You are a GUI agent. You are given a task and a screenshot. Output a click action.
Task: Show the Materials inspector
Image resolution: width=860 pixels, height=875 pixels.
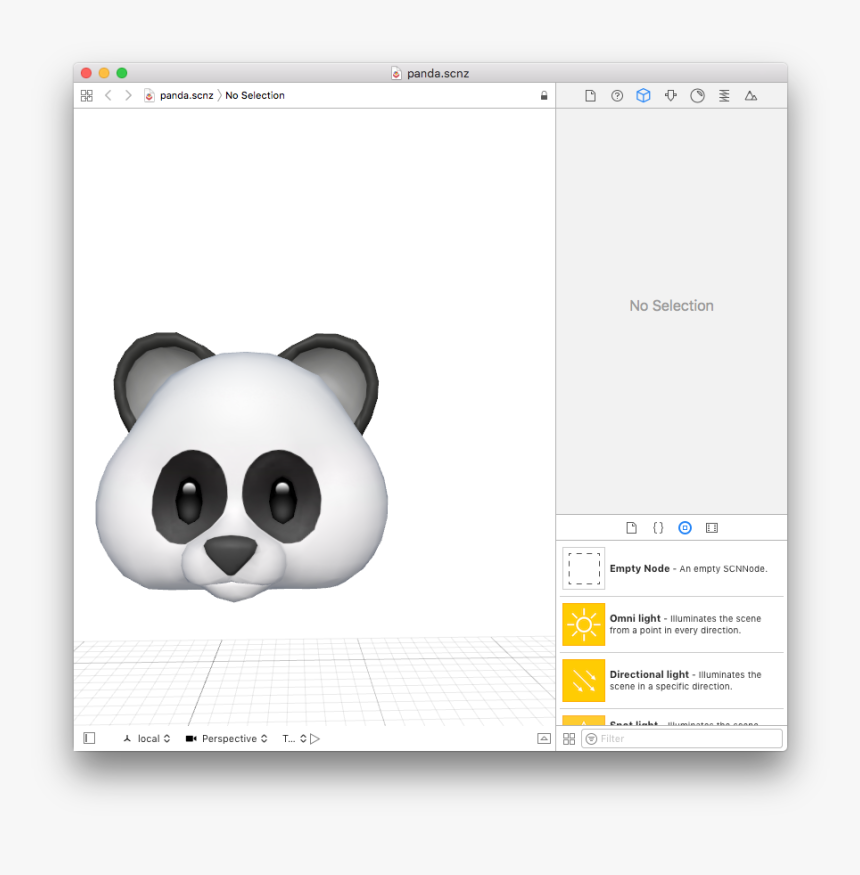697,96
